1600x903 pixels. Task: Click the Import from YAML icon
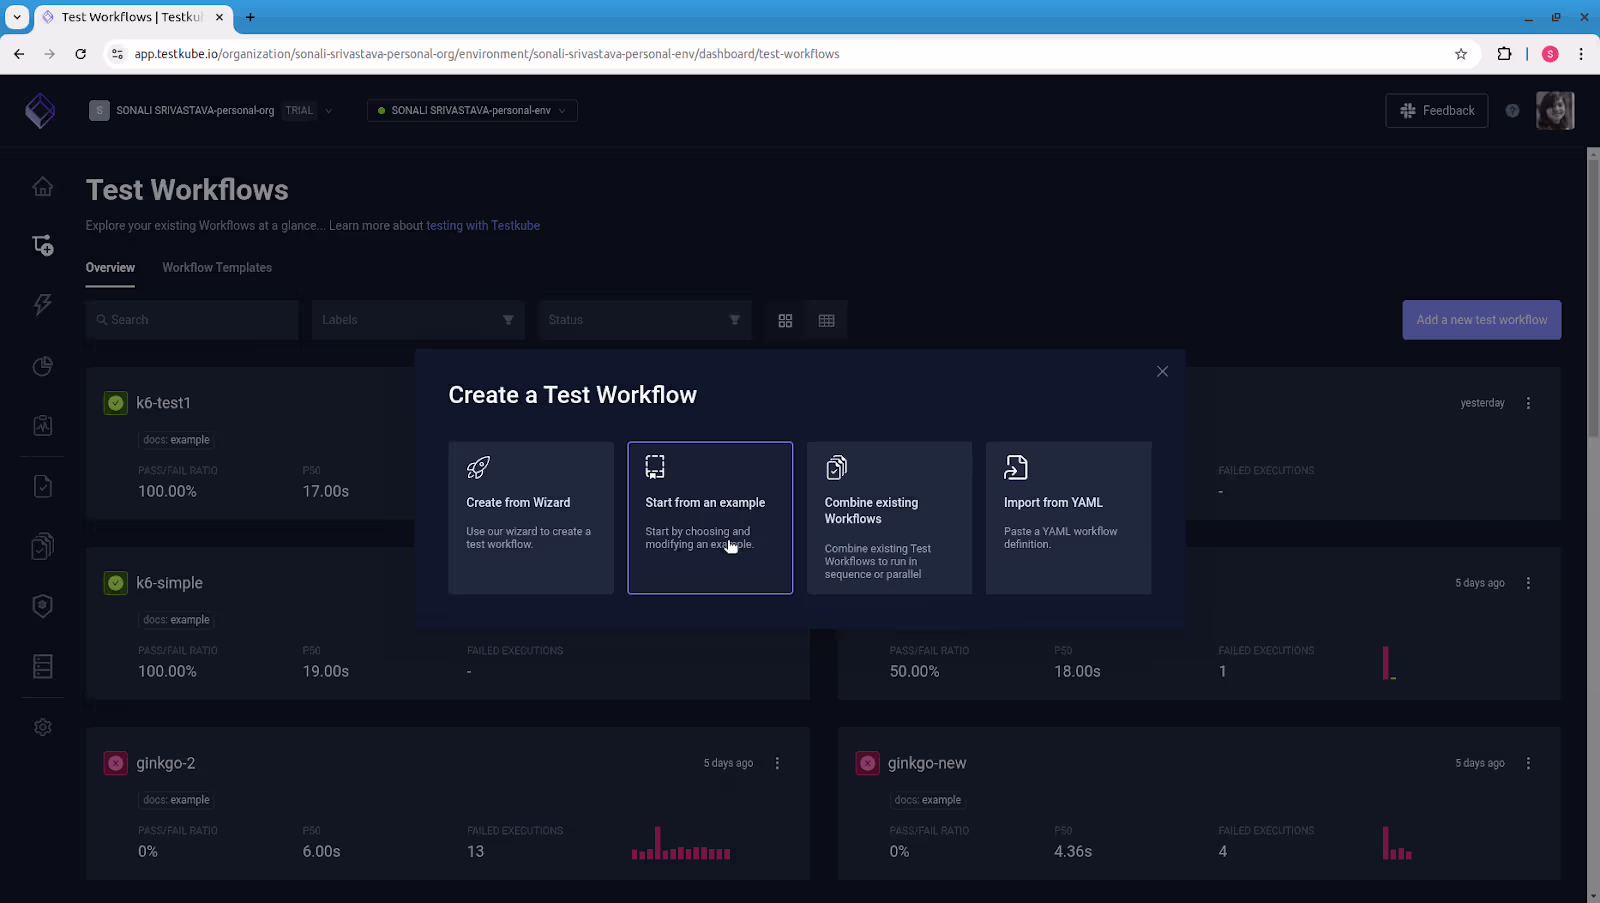pos(1016,467)
